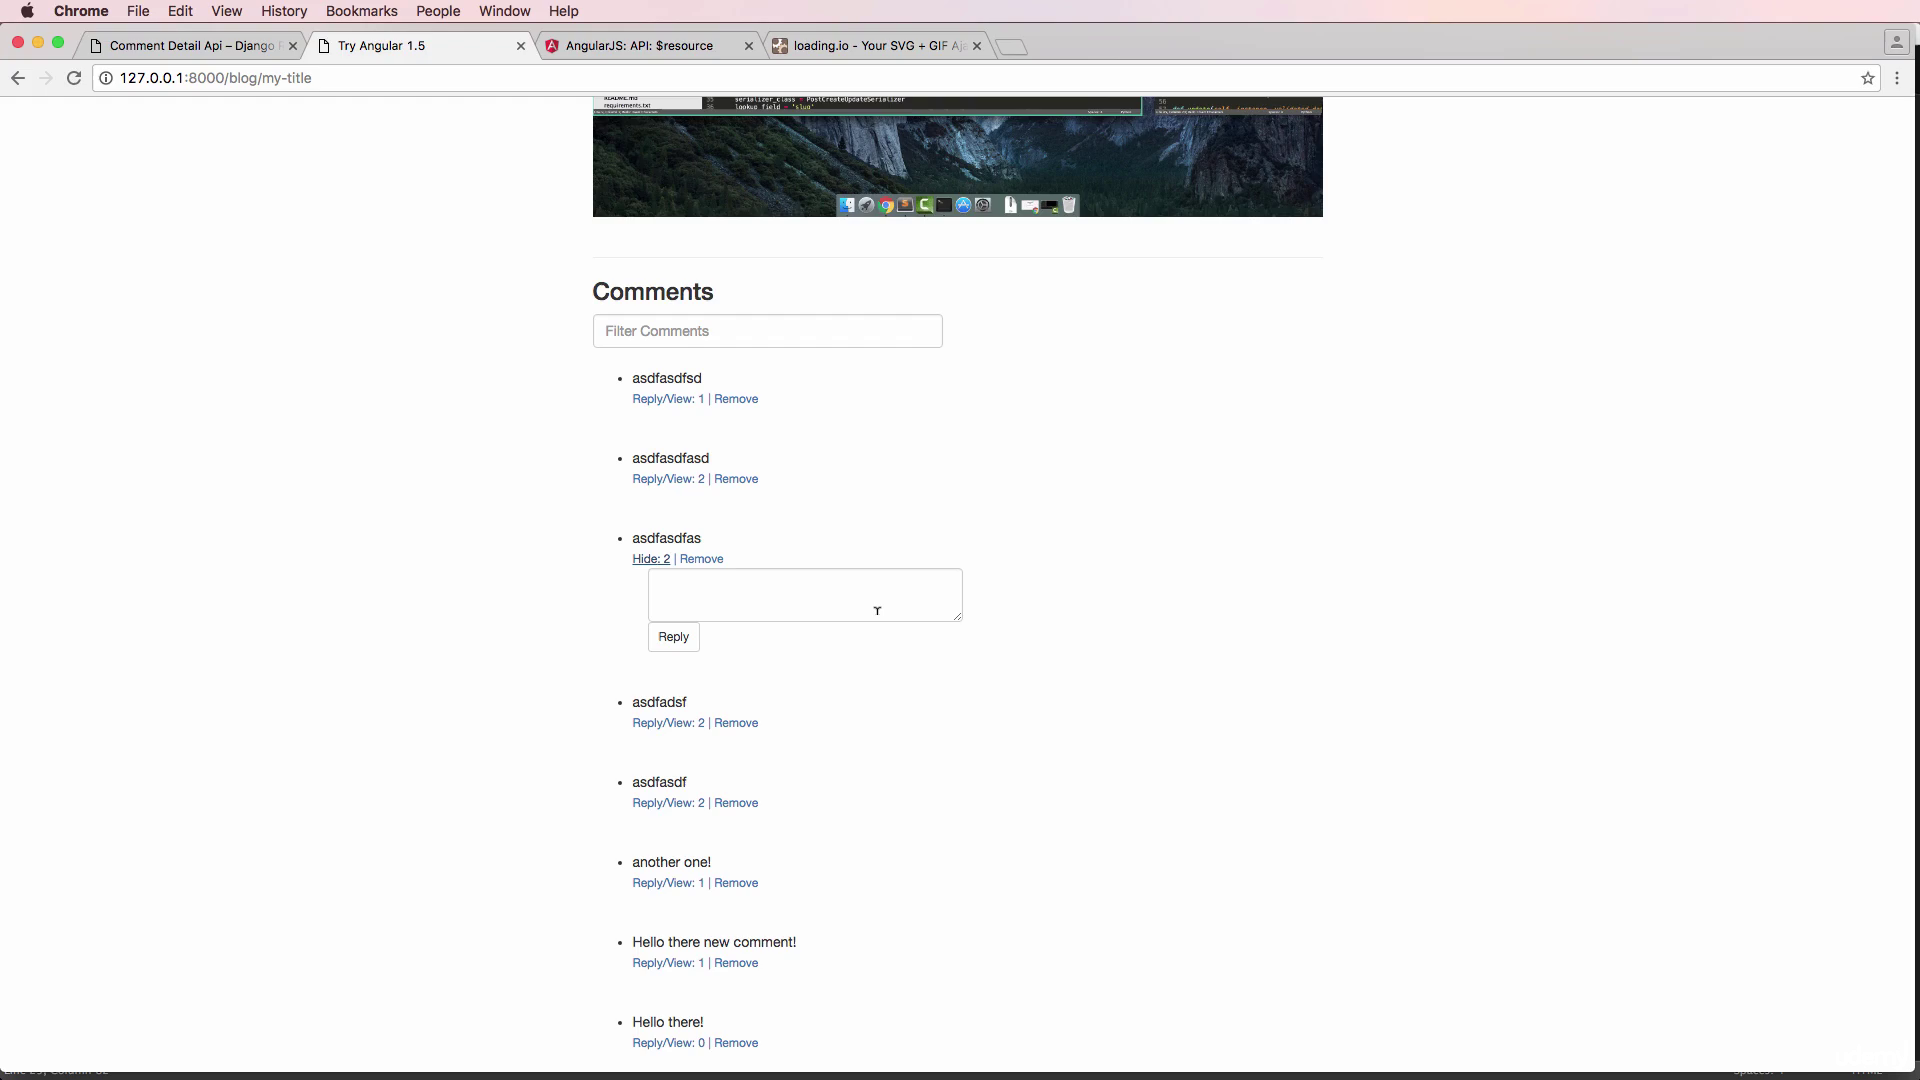Viewport: 1920px width, 1080px height.
Task: Focus the reply text area
Action: 805,595
